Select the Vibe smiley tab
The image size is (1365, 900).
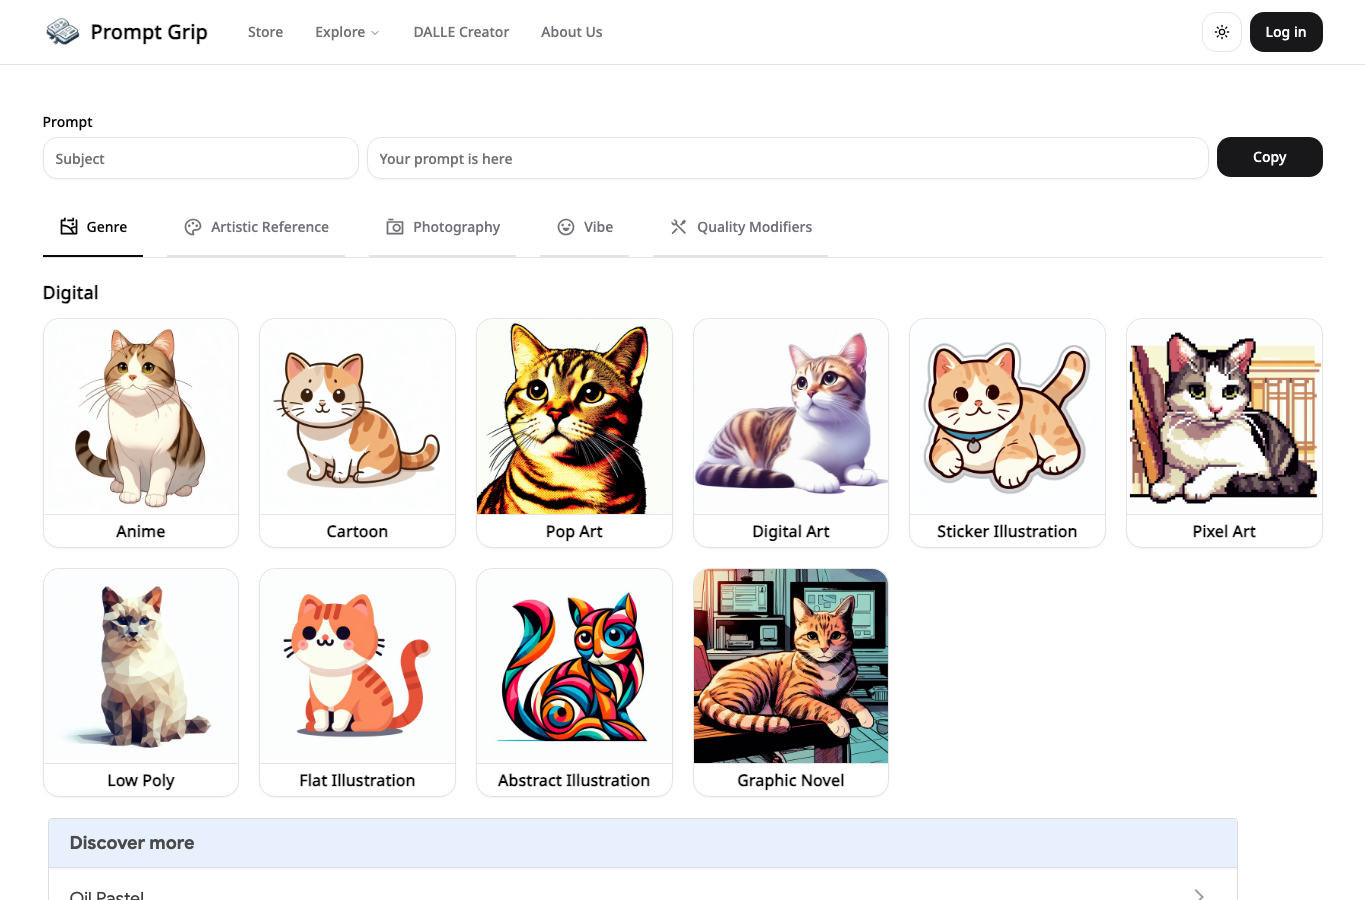[584, 227]
